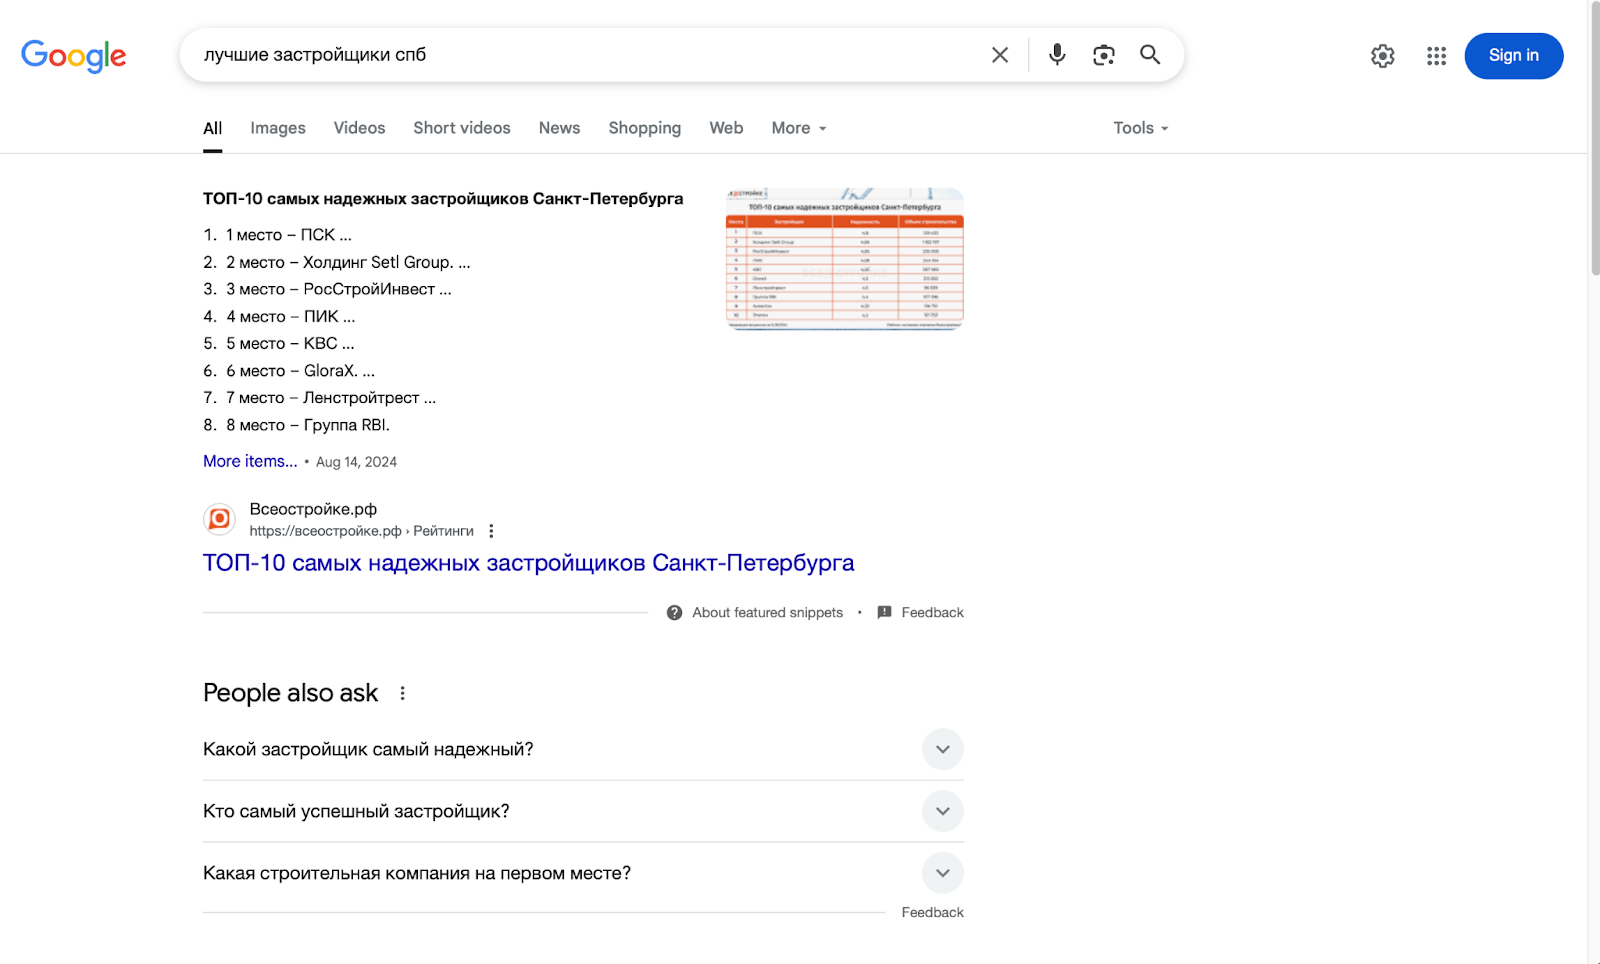
Task: Open the Google apps grid
Action: 1436,56
